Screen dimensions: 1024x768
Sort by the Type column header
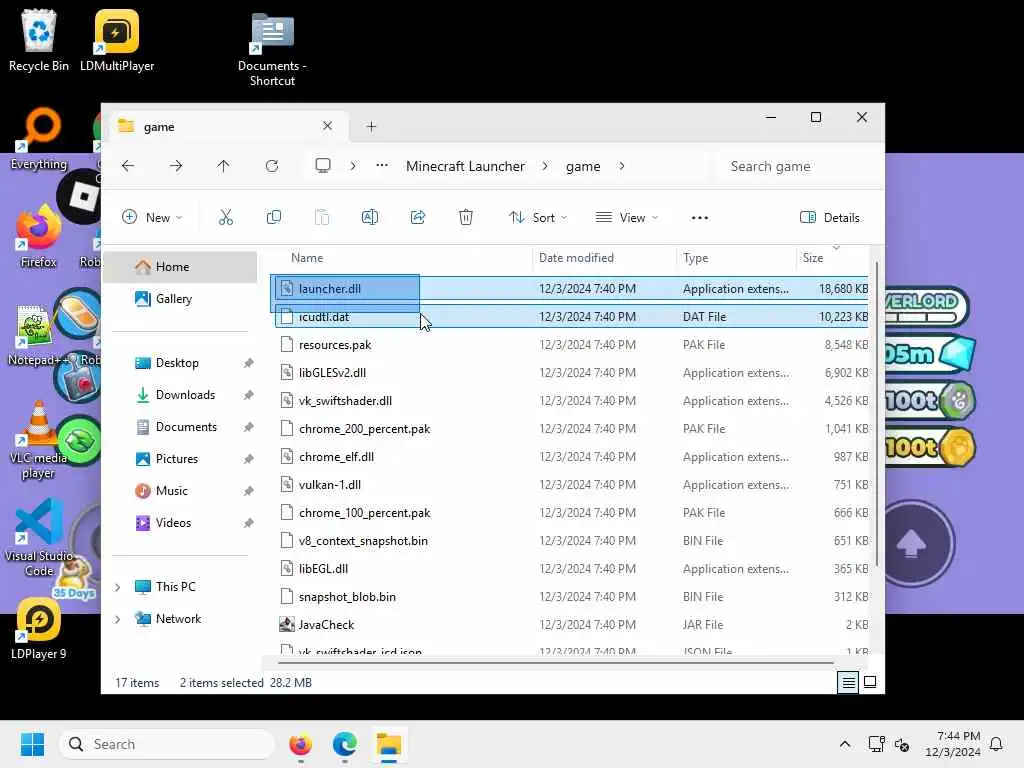pyautogui.click(x=696, y=258)
